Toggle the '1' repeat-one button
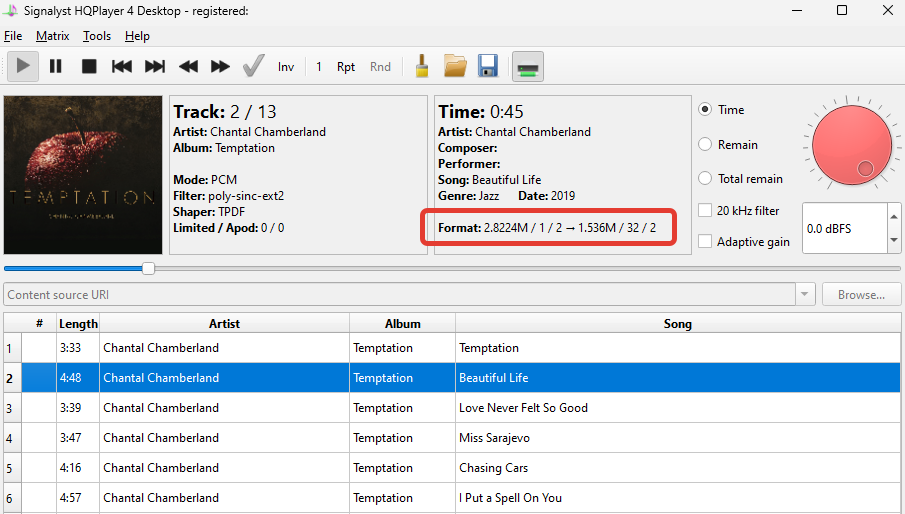This screenshot has width=905, height=514. coord(319,67)
